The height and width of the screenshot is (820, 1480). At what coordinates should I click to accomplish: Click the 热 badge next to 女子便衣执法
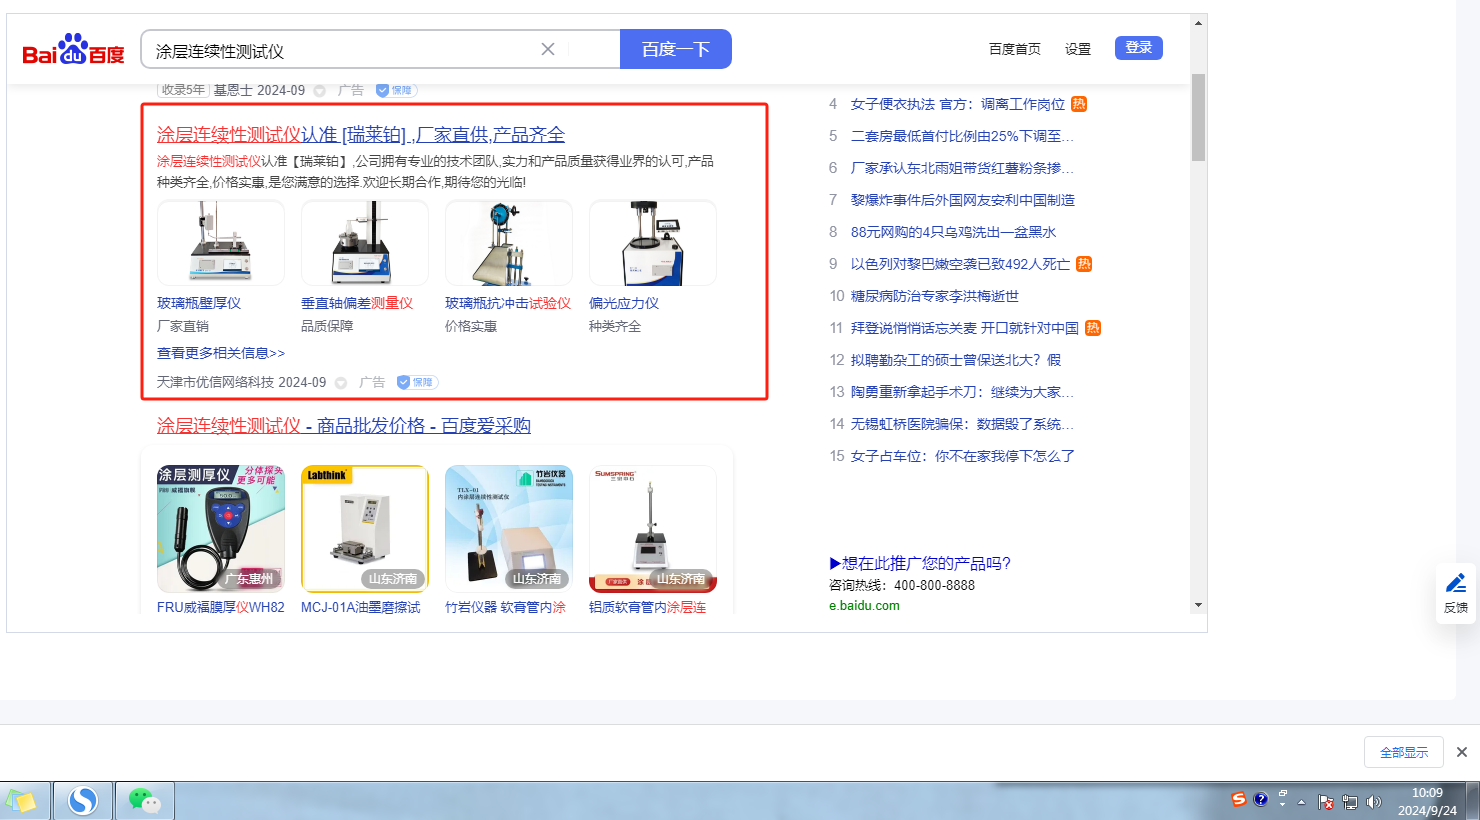(x=1079, y=104)
